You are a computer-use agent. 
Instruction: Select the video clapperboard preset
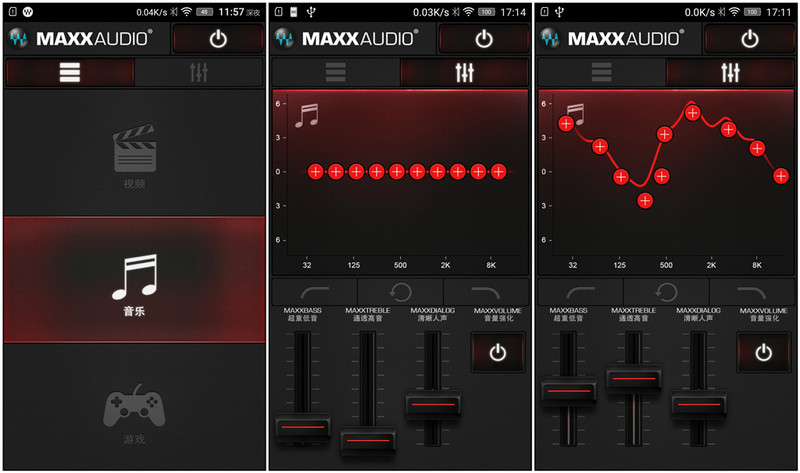[x=134, y=153]
